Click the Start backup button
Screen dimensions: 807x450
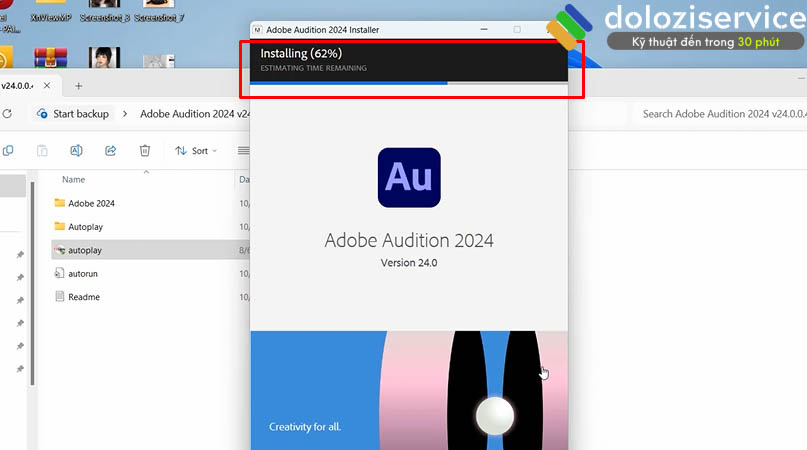click(x=73, y=114)
